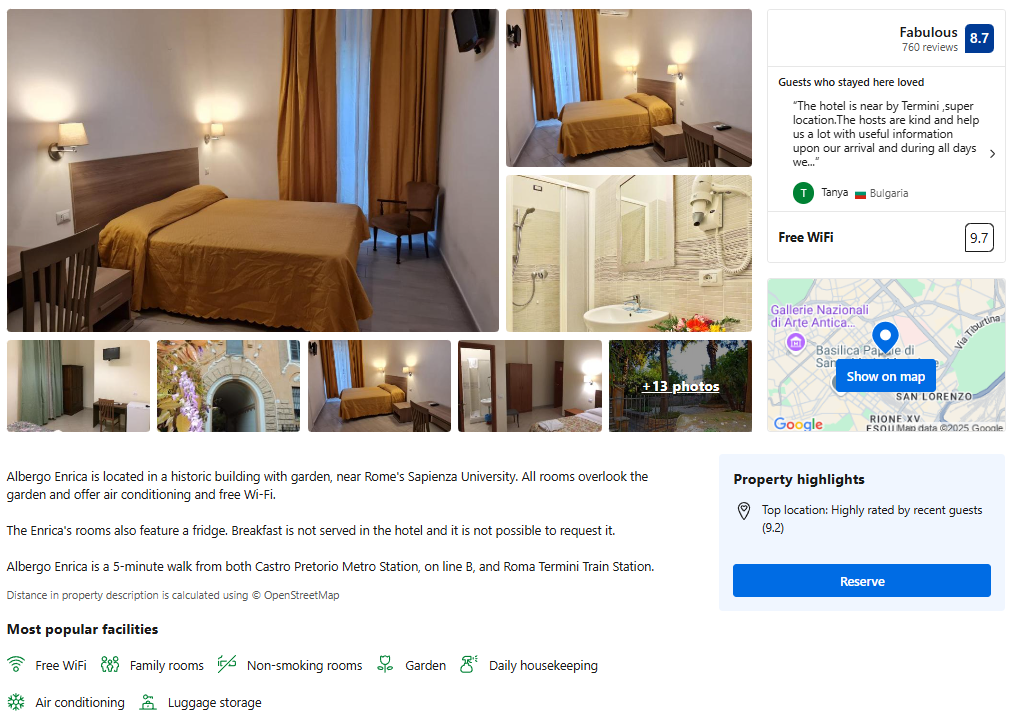Click the location pin icon in Property highlights
Image resolution: width=1018 pixels, height=726 pixels.
(x=744, y=511)
